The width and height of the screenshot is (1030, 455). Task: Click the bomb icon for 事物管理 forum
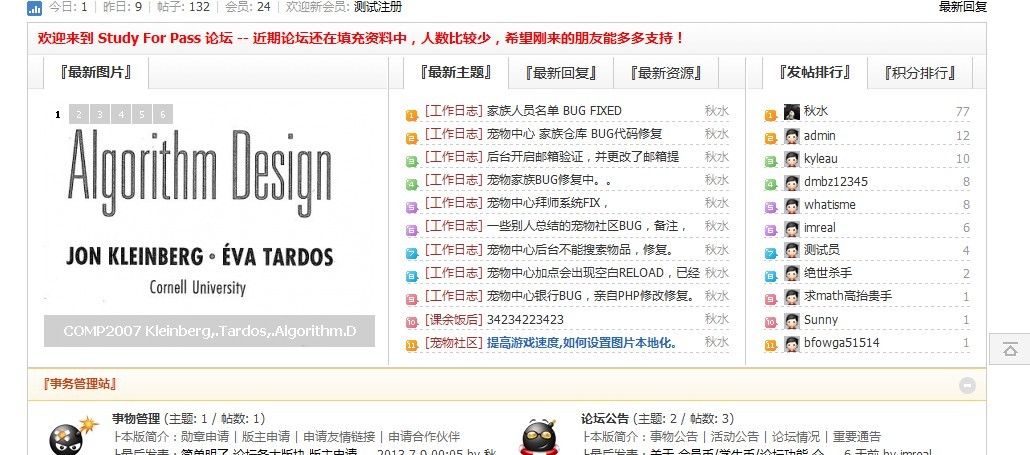click(73, 435)
